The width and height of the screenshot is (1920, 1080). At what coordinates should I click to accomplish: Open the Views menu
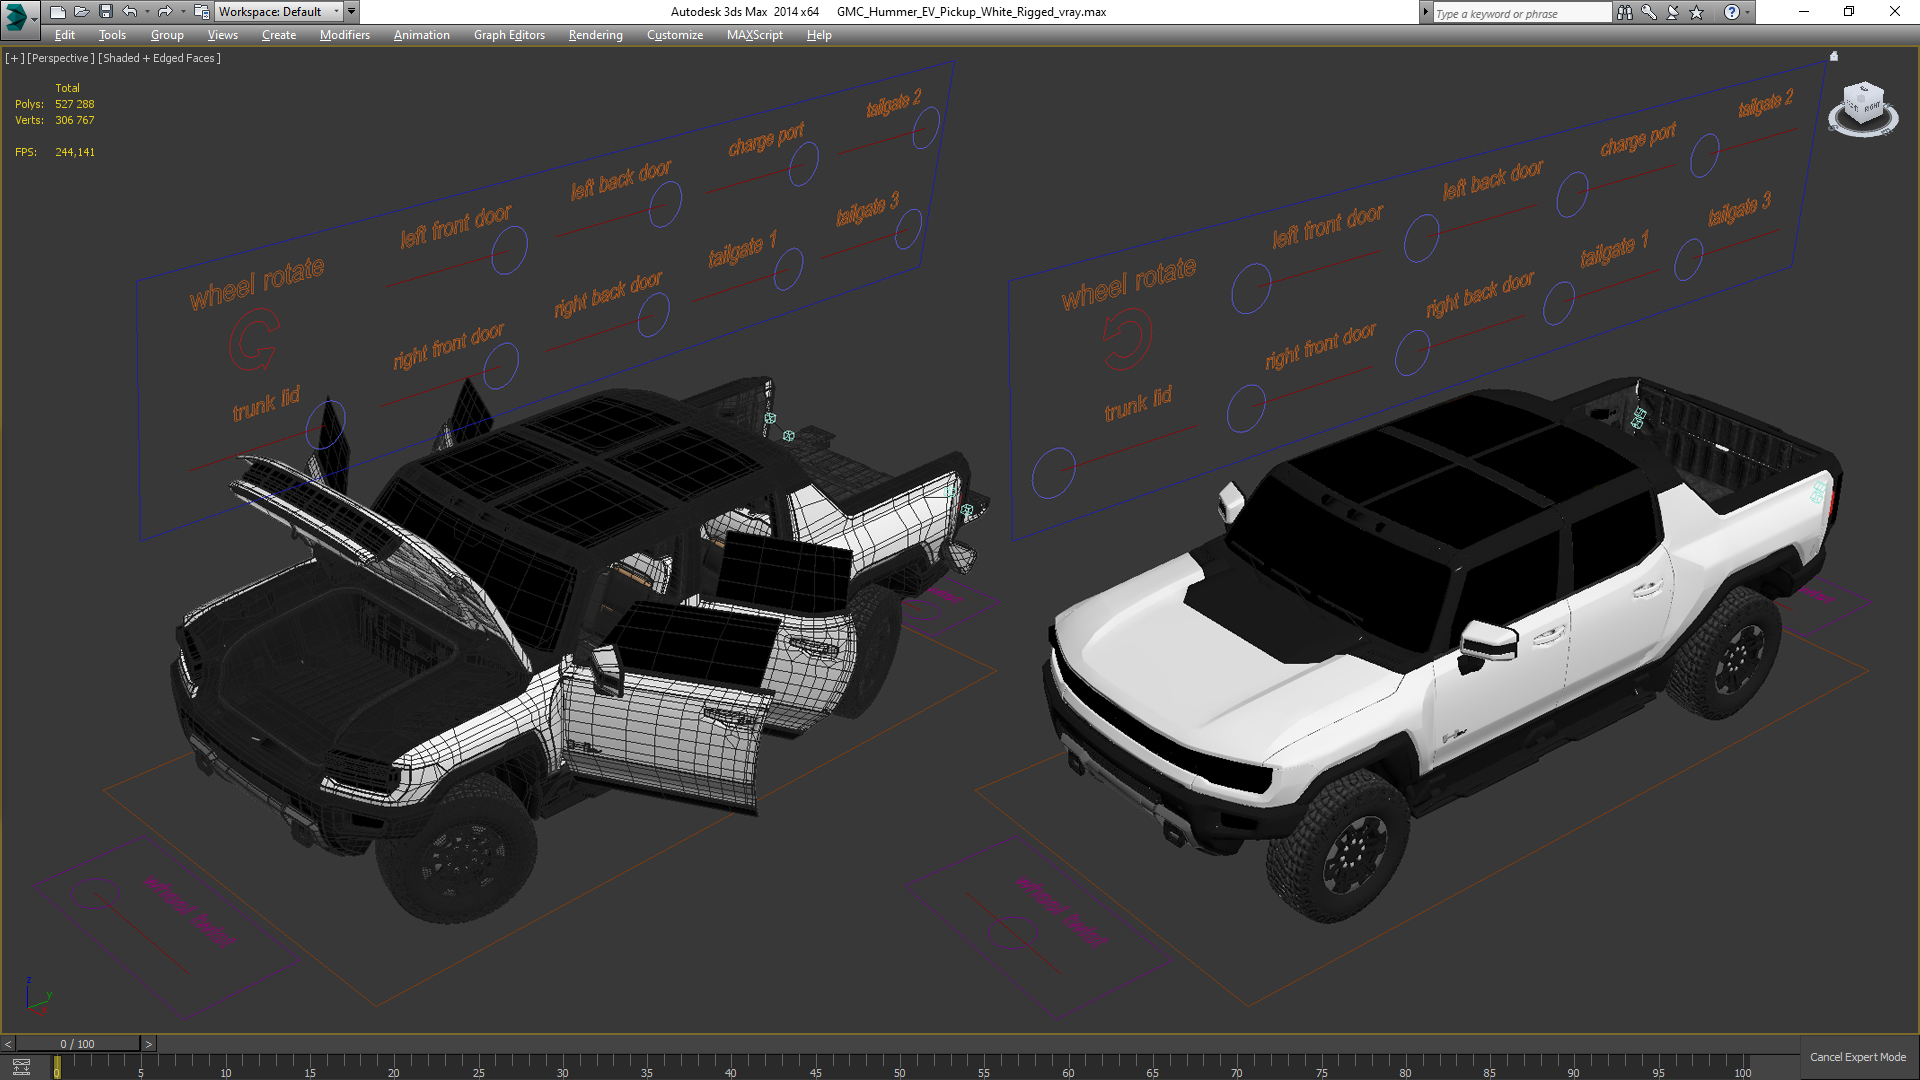tap(222, 35)
